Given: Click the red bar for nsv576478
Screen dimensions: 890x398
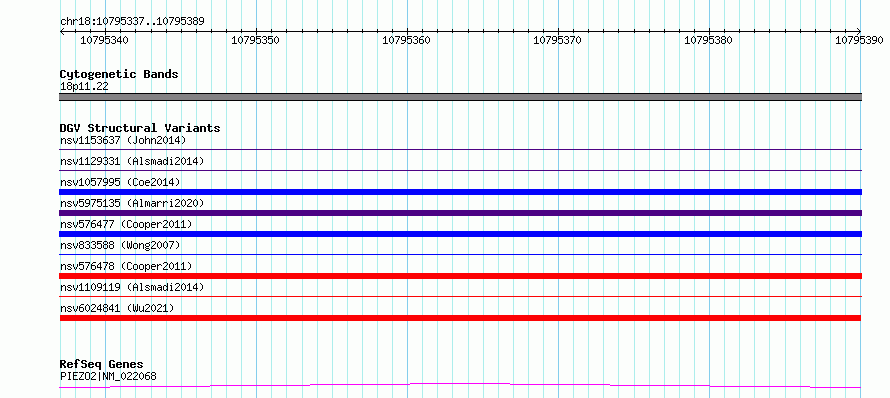Looking at the screenshot, I should pyautogui.click(x=460, y=276).
